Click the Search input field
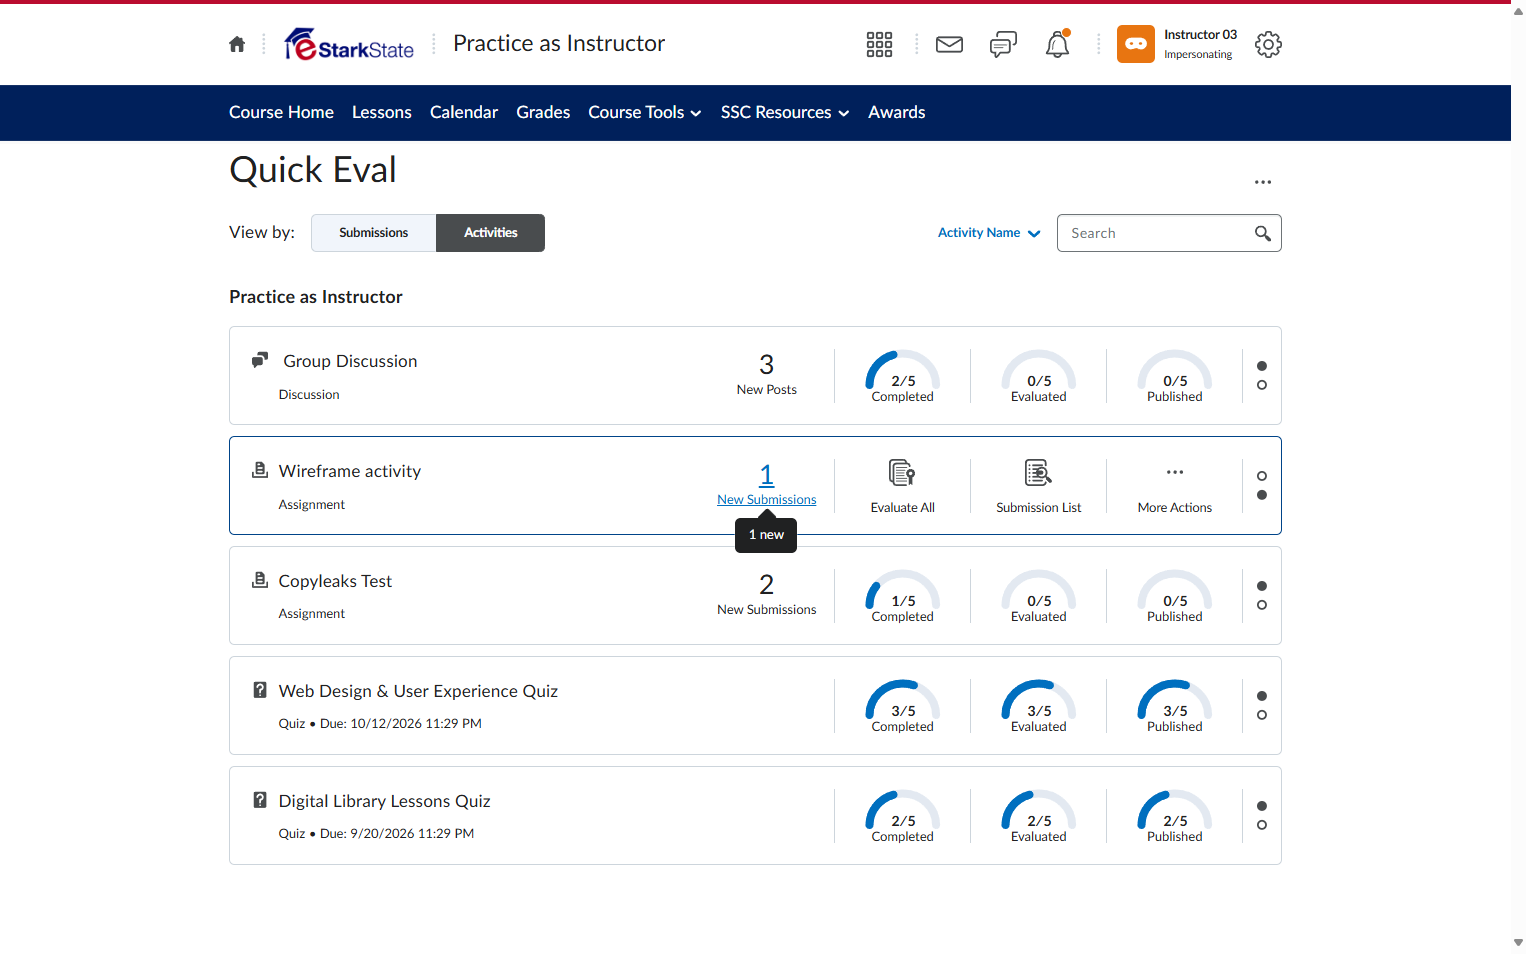1526x954 pixels. [x=1169, y=233]
